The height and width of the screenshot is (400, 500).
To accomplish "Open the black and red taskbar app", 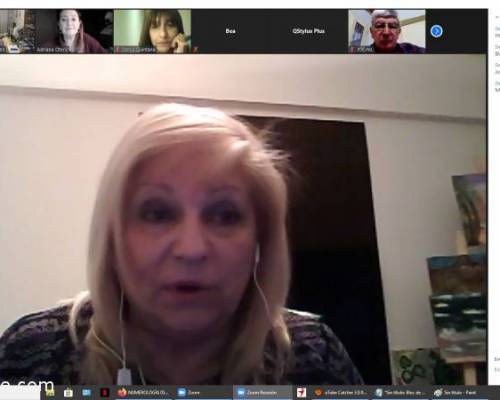I will (x=105, y=393).
